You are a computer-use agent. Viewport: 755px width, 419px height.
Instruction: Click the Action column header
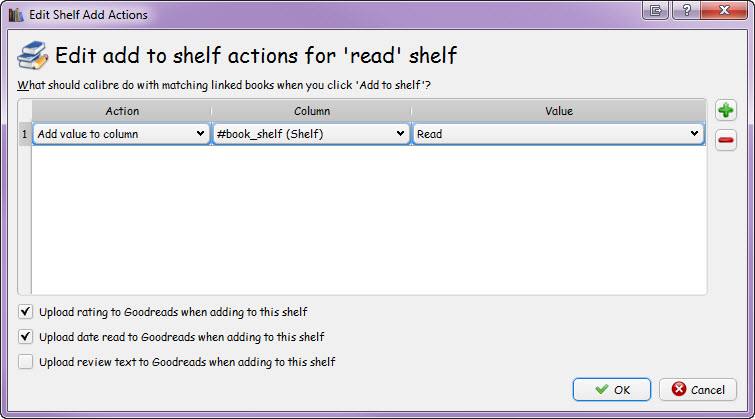click(x=121, y=111)
